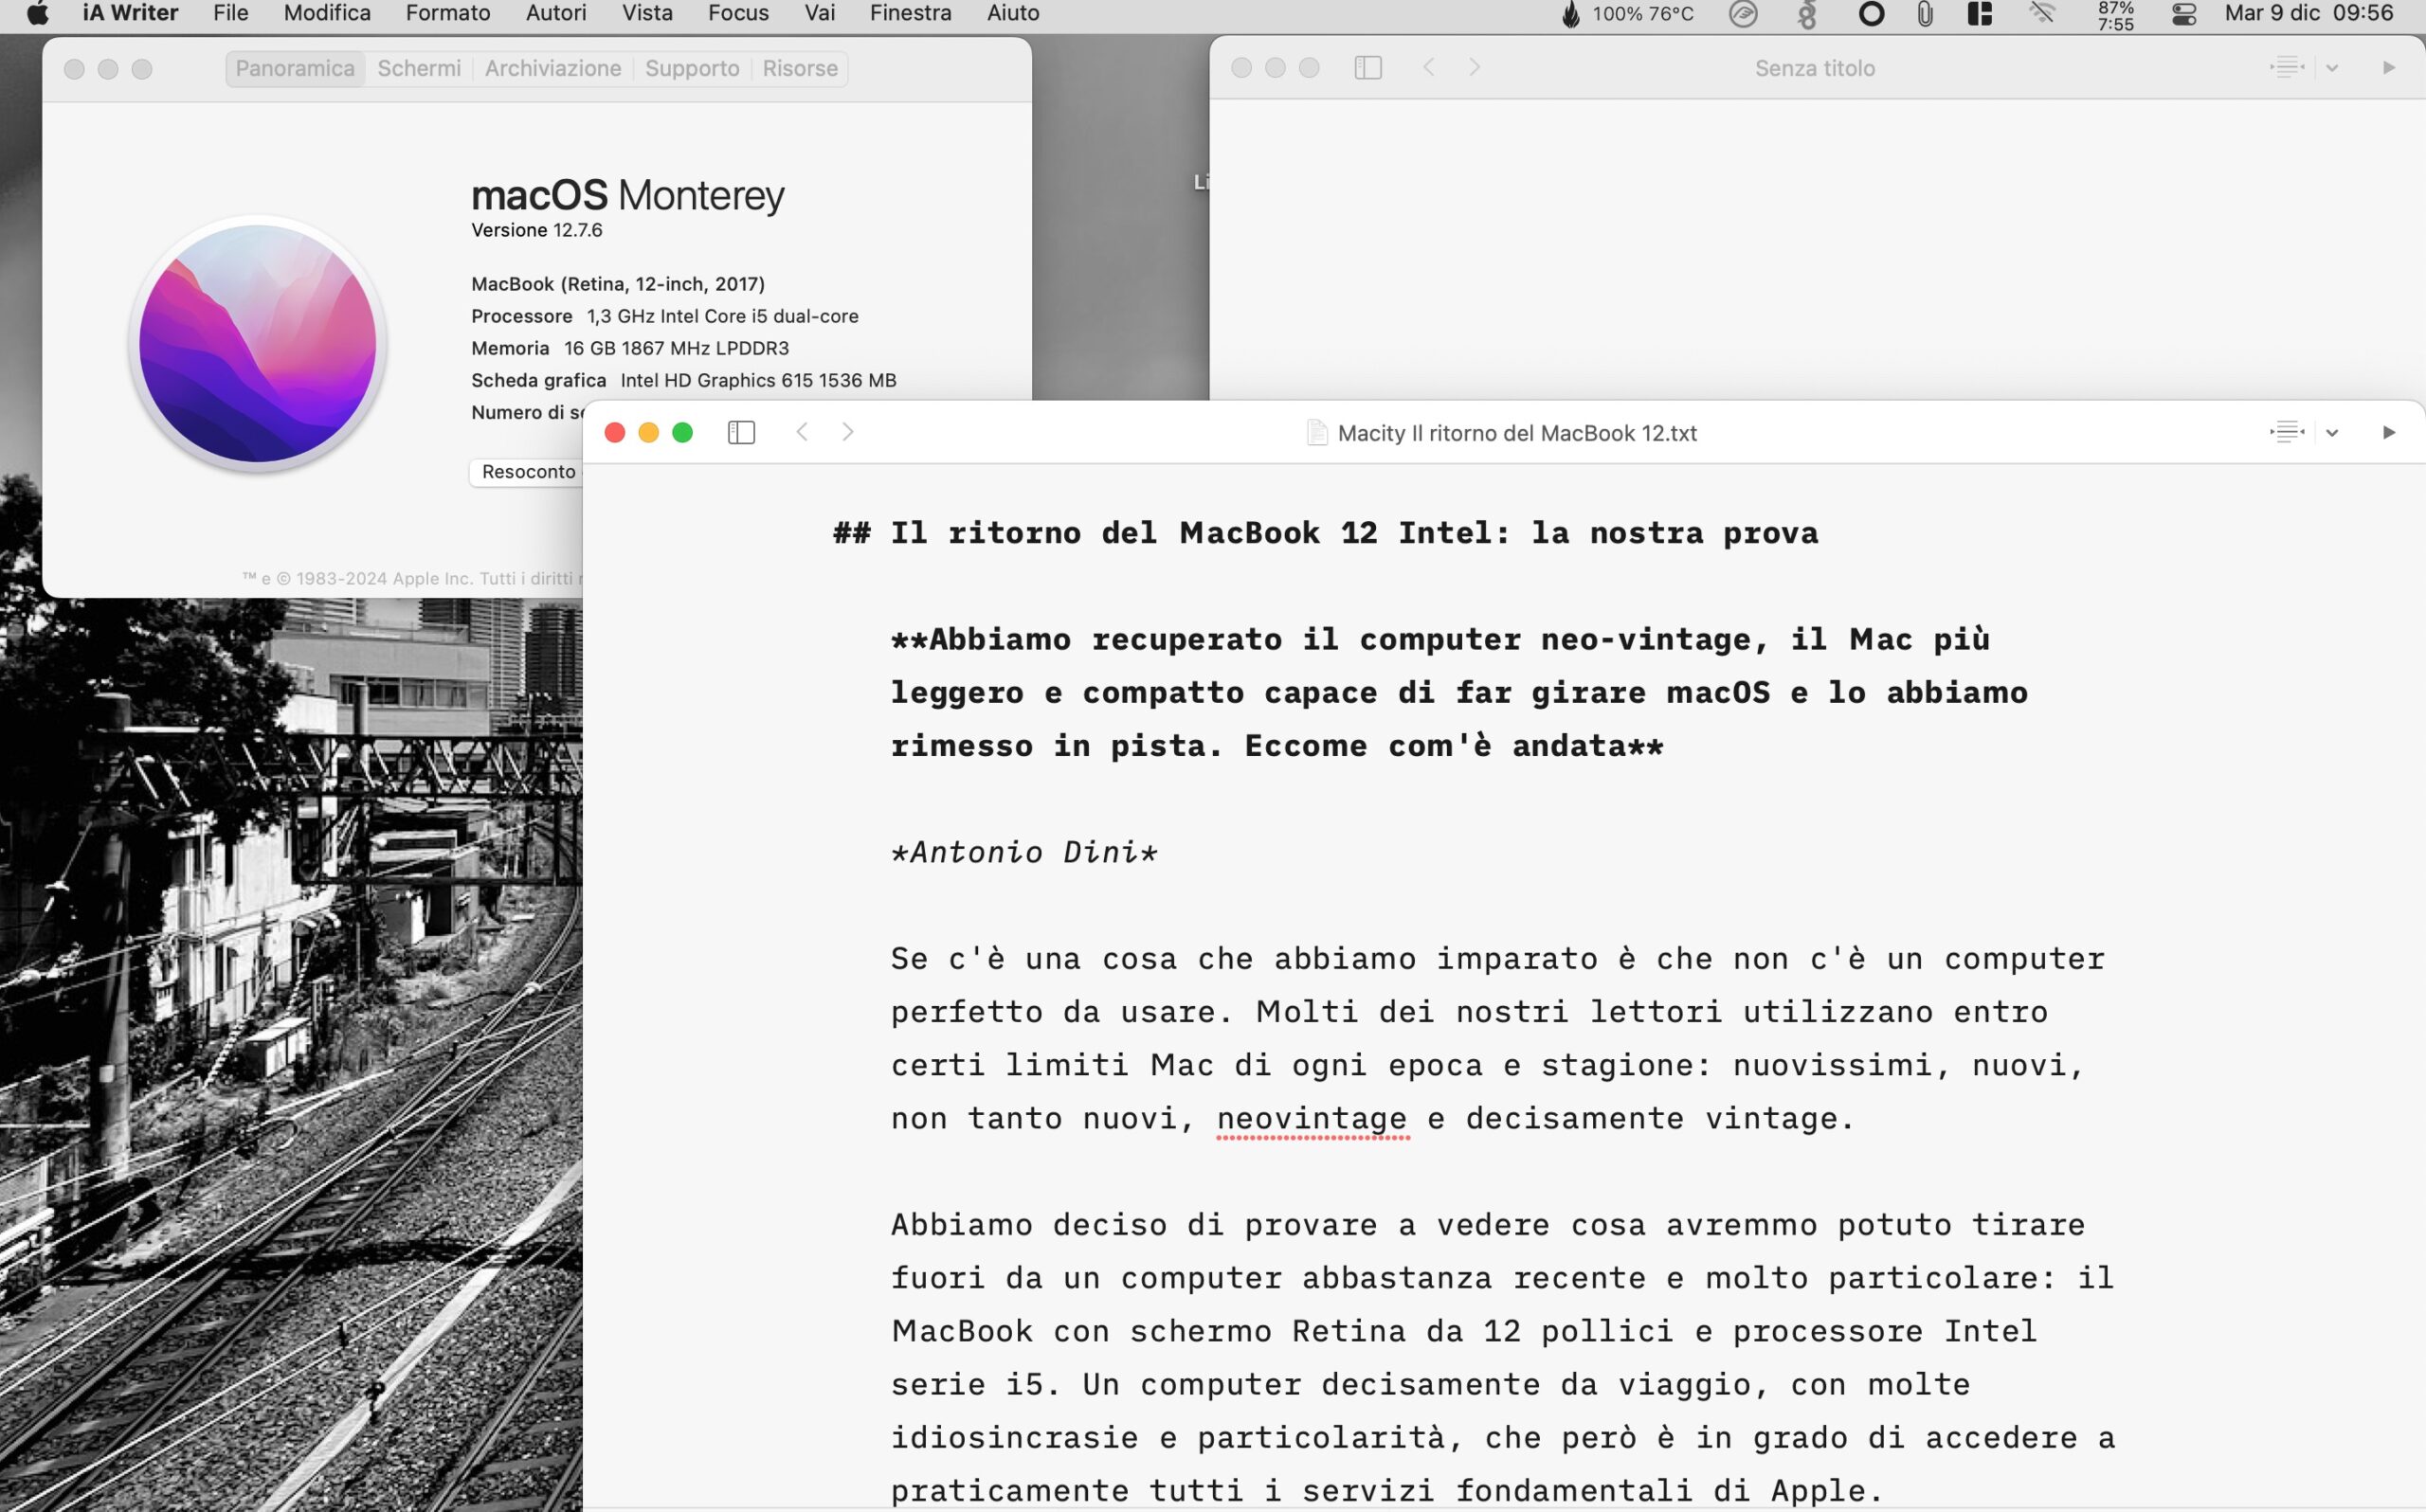Click the forward navigation arrow in Senza titolo window
The width and height of the screenshot is (2426, 1512).
pyautogui.click(x=1475, y=68)
